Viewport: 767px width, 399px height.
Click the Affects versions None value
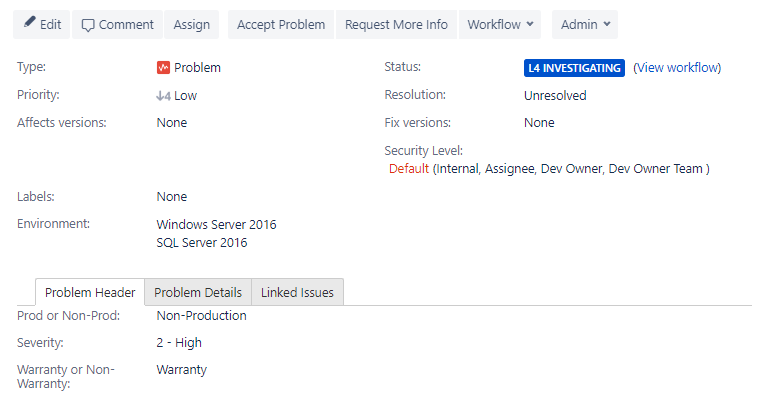[x=172, y=123]
